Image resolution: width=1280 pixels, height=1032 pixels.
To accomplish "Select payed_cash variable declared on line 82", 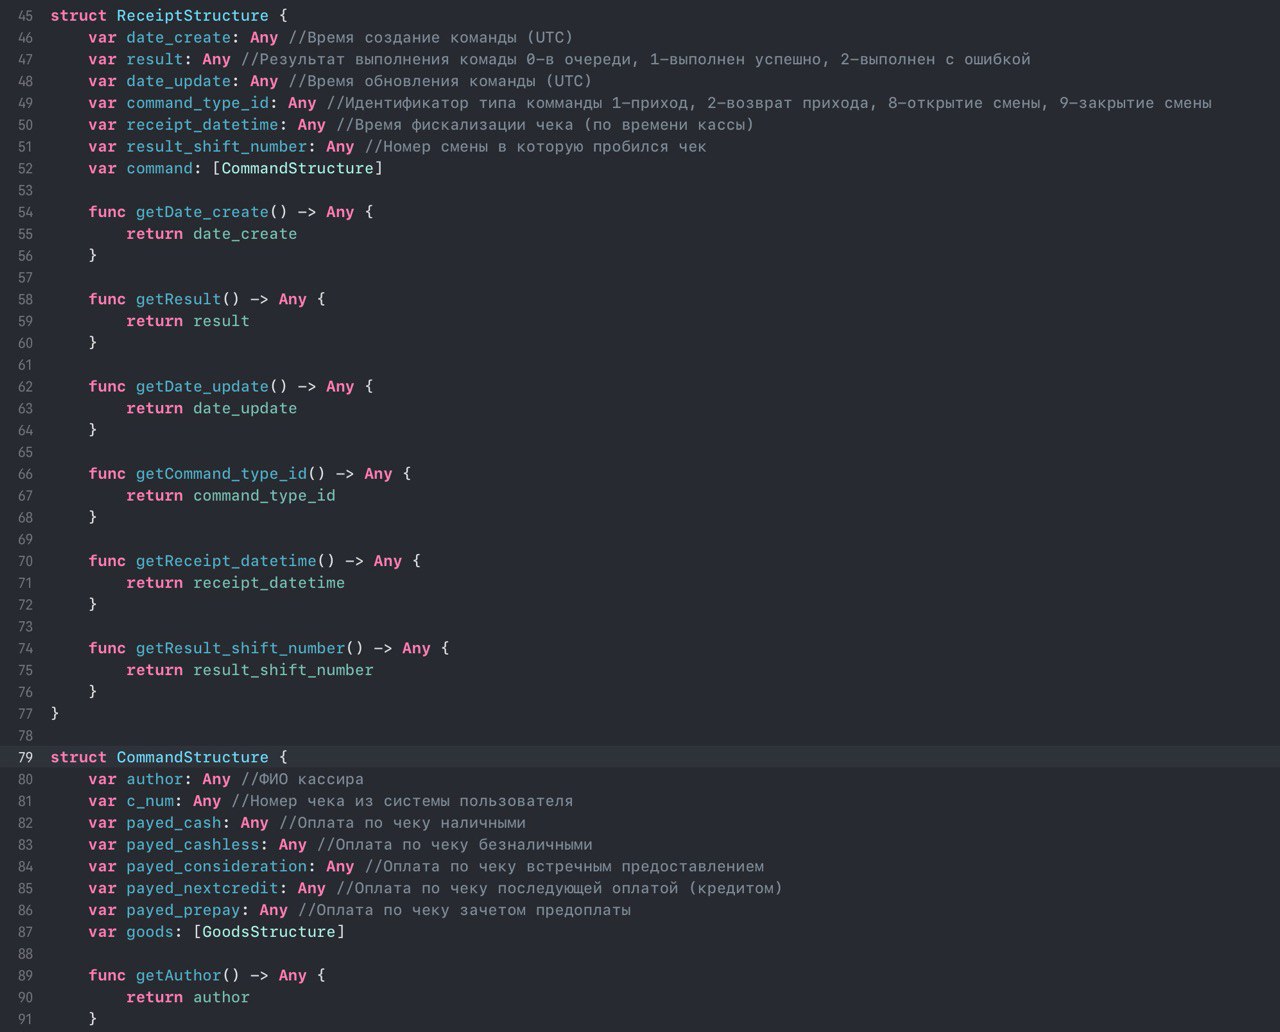I will pos(173,823).
